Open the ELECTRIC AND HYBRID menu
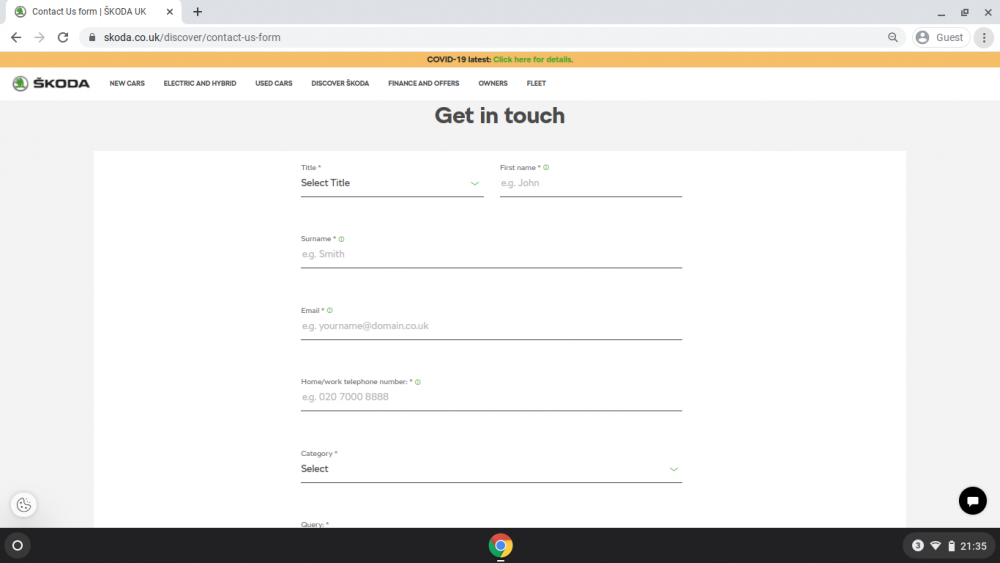Viewport: 1000px width, 563px height. (x=200, y=84)
